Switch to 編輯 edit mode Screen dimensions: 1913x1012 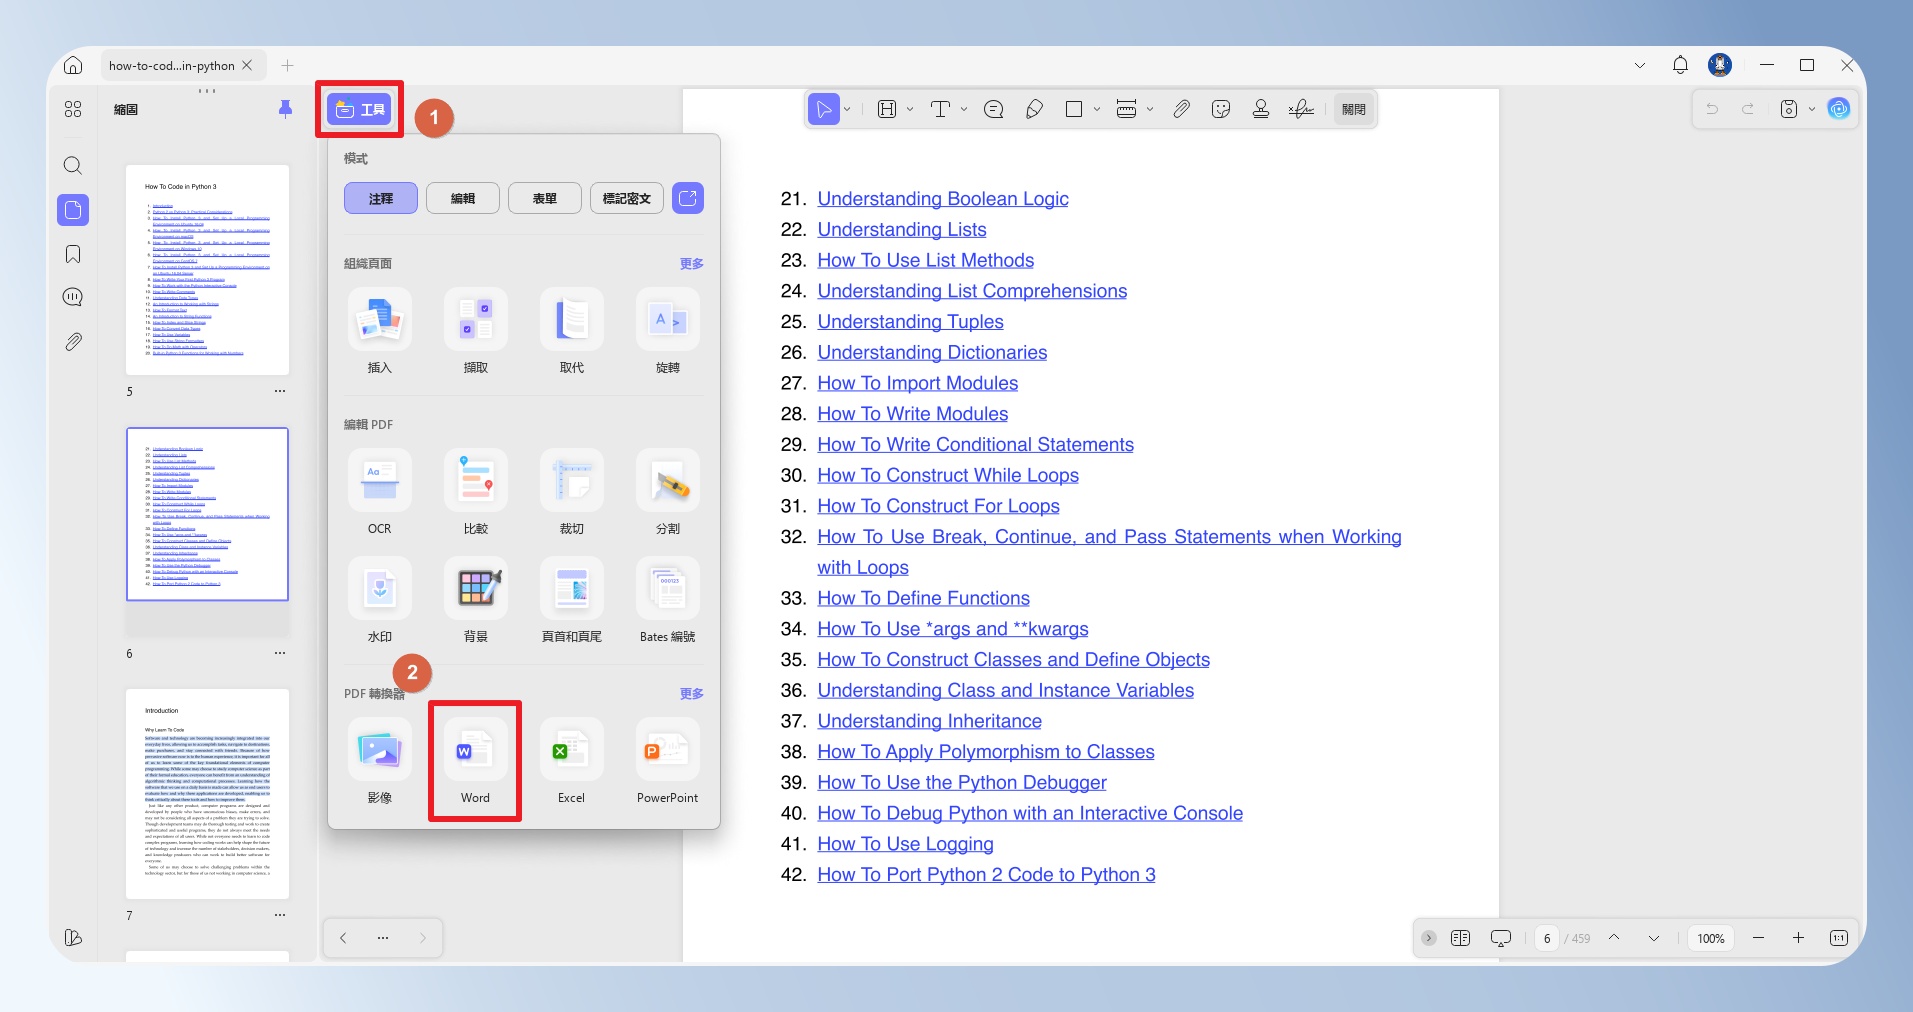click(x=463, y=198)
